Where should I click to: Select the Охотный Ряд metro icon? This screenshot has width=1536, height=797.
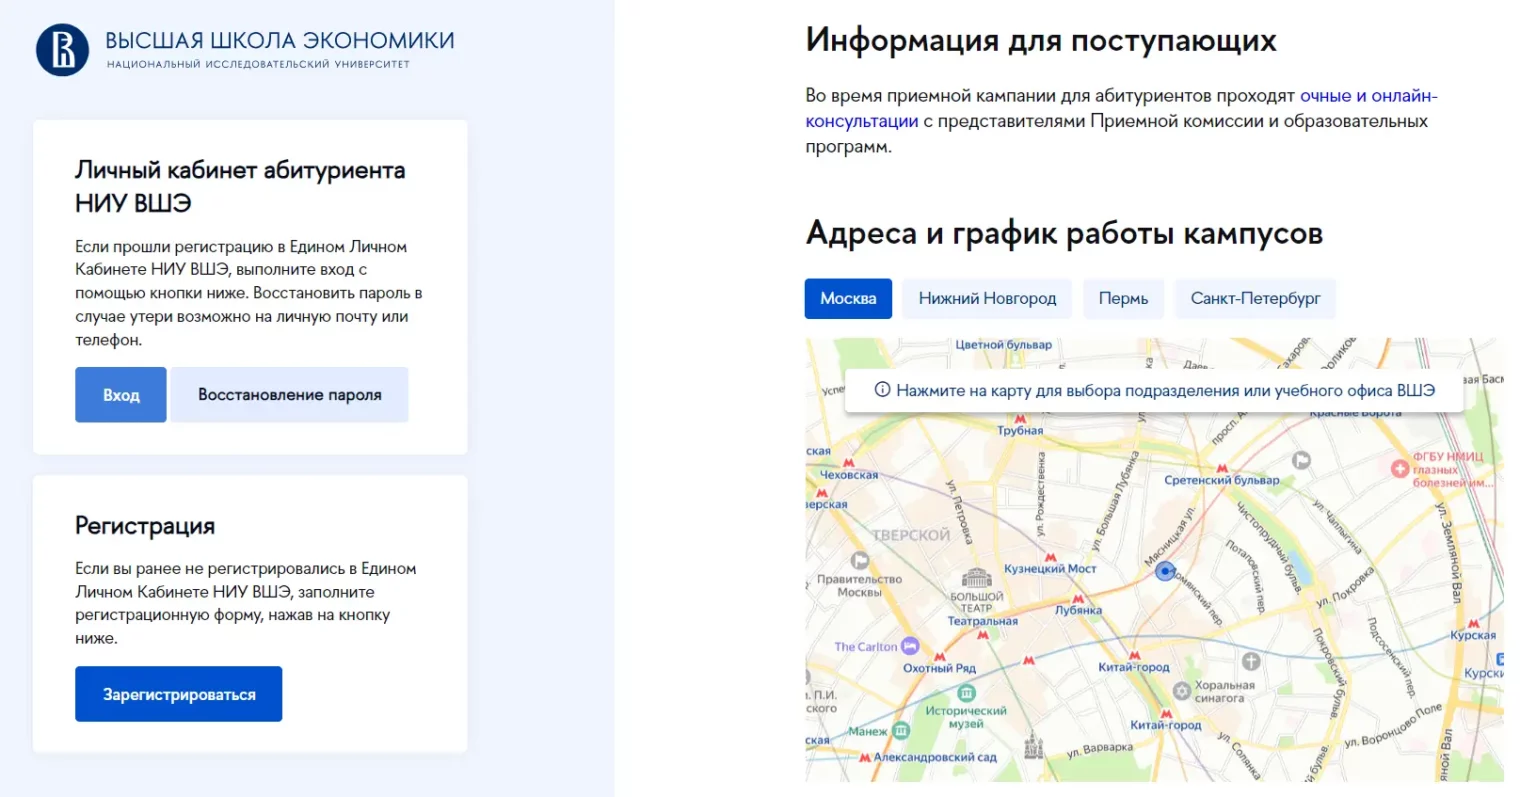[939, 657]
